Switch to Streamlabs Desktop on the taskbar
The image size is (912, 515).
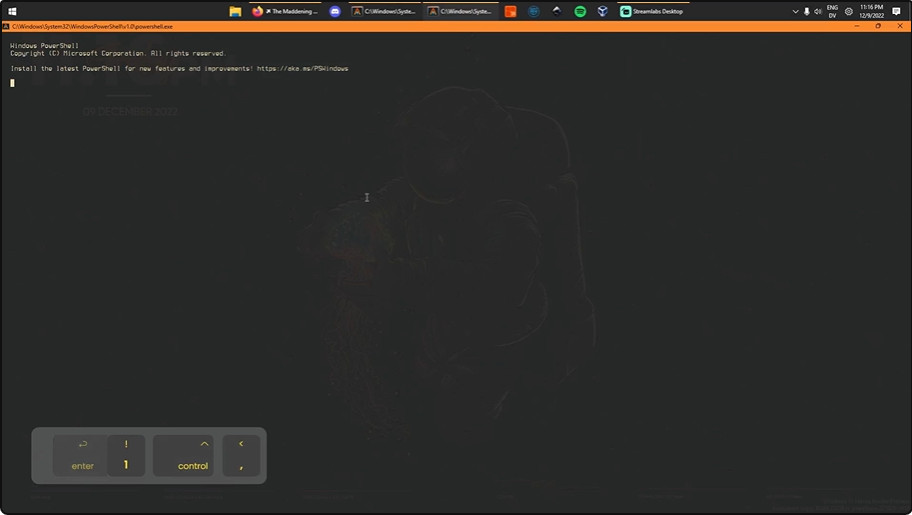tap(653, 11)
